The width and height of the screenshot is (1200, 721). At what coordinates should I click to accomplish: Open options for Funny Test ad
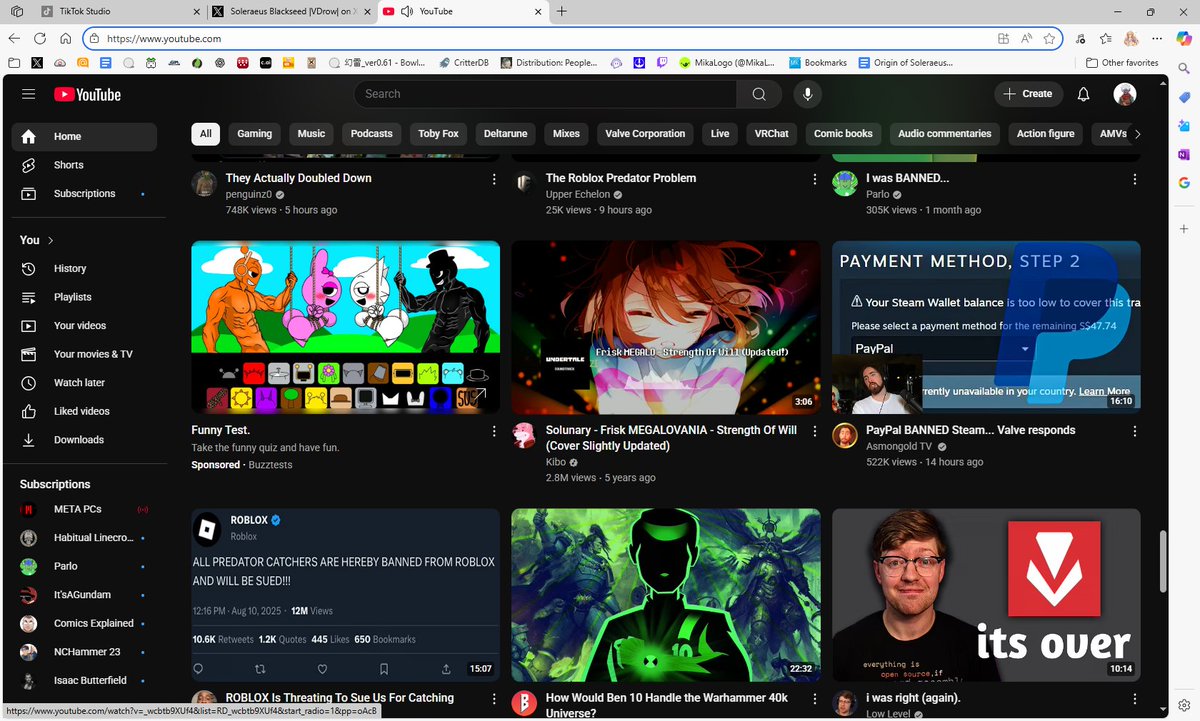[x=494, y=431]
